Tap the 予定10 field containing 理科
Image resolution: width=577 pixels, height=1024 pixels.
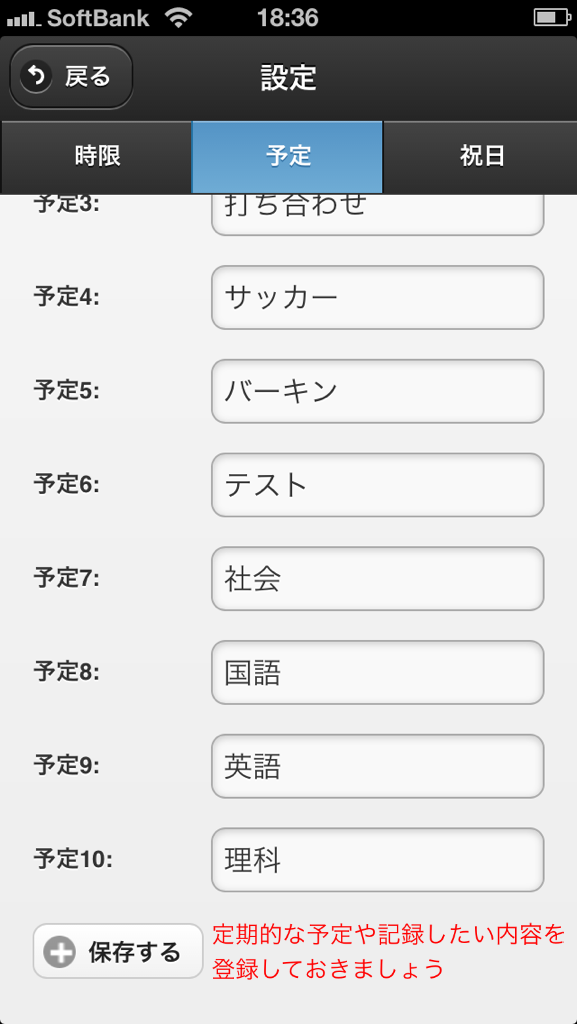pyautogui.click(x=377, y=859)
